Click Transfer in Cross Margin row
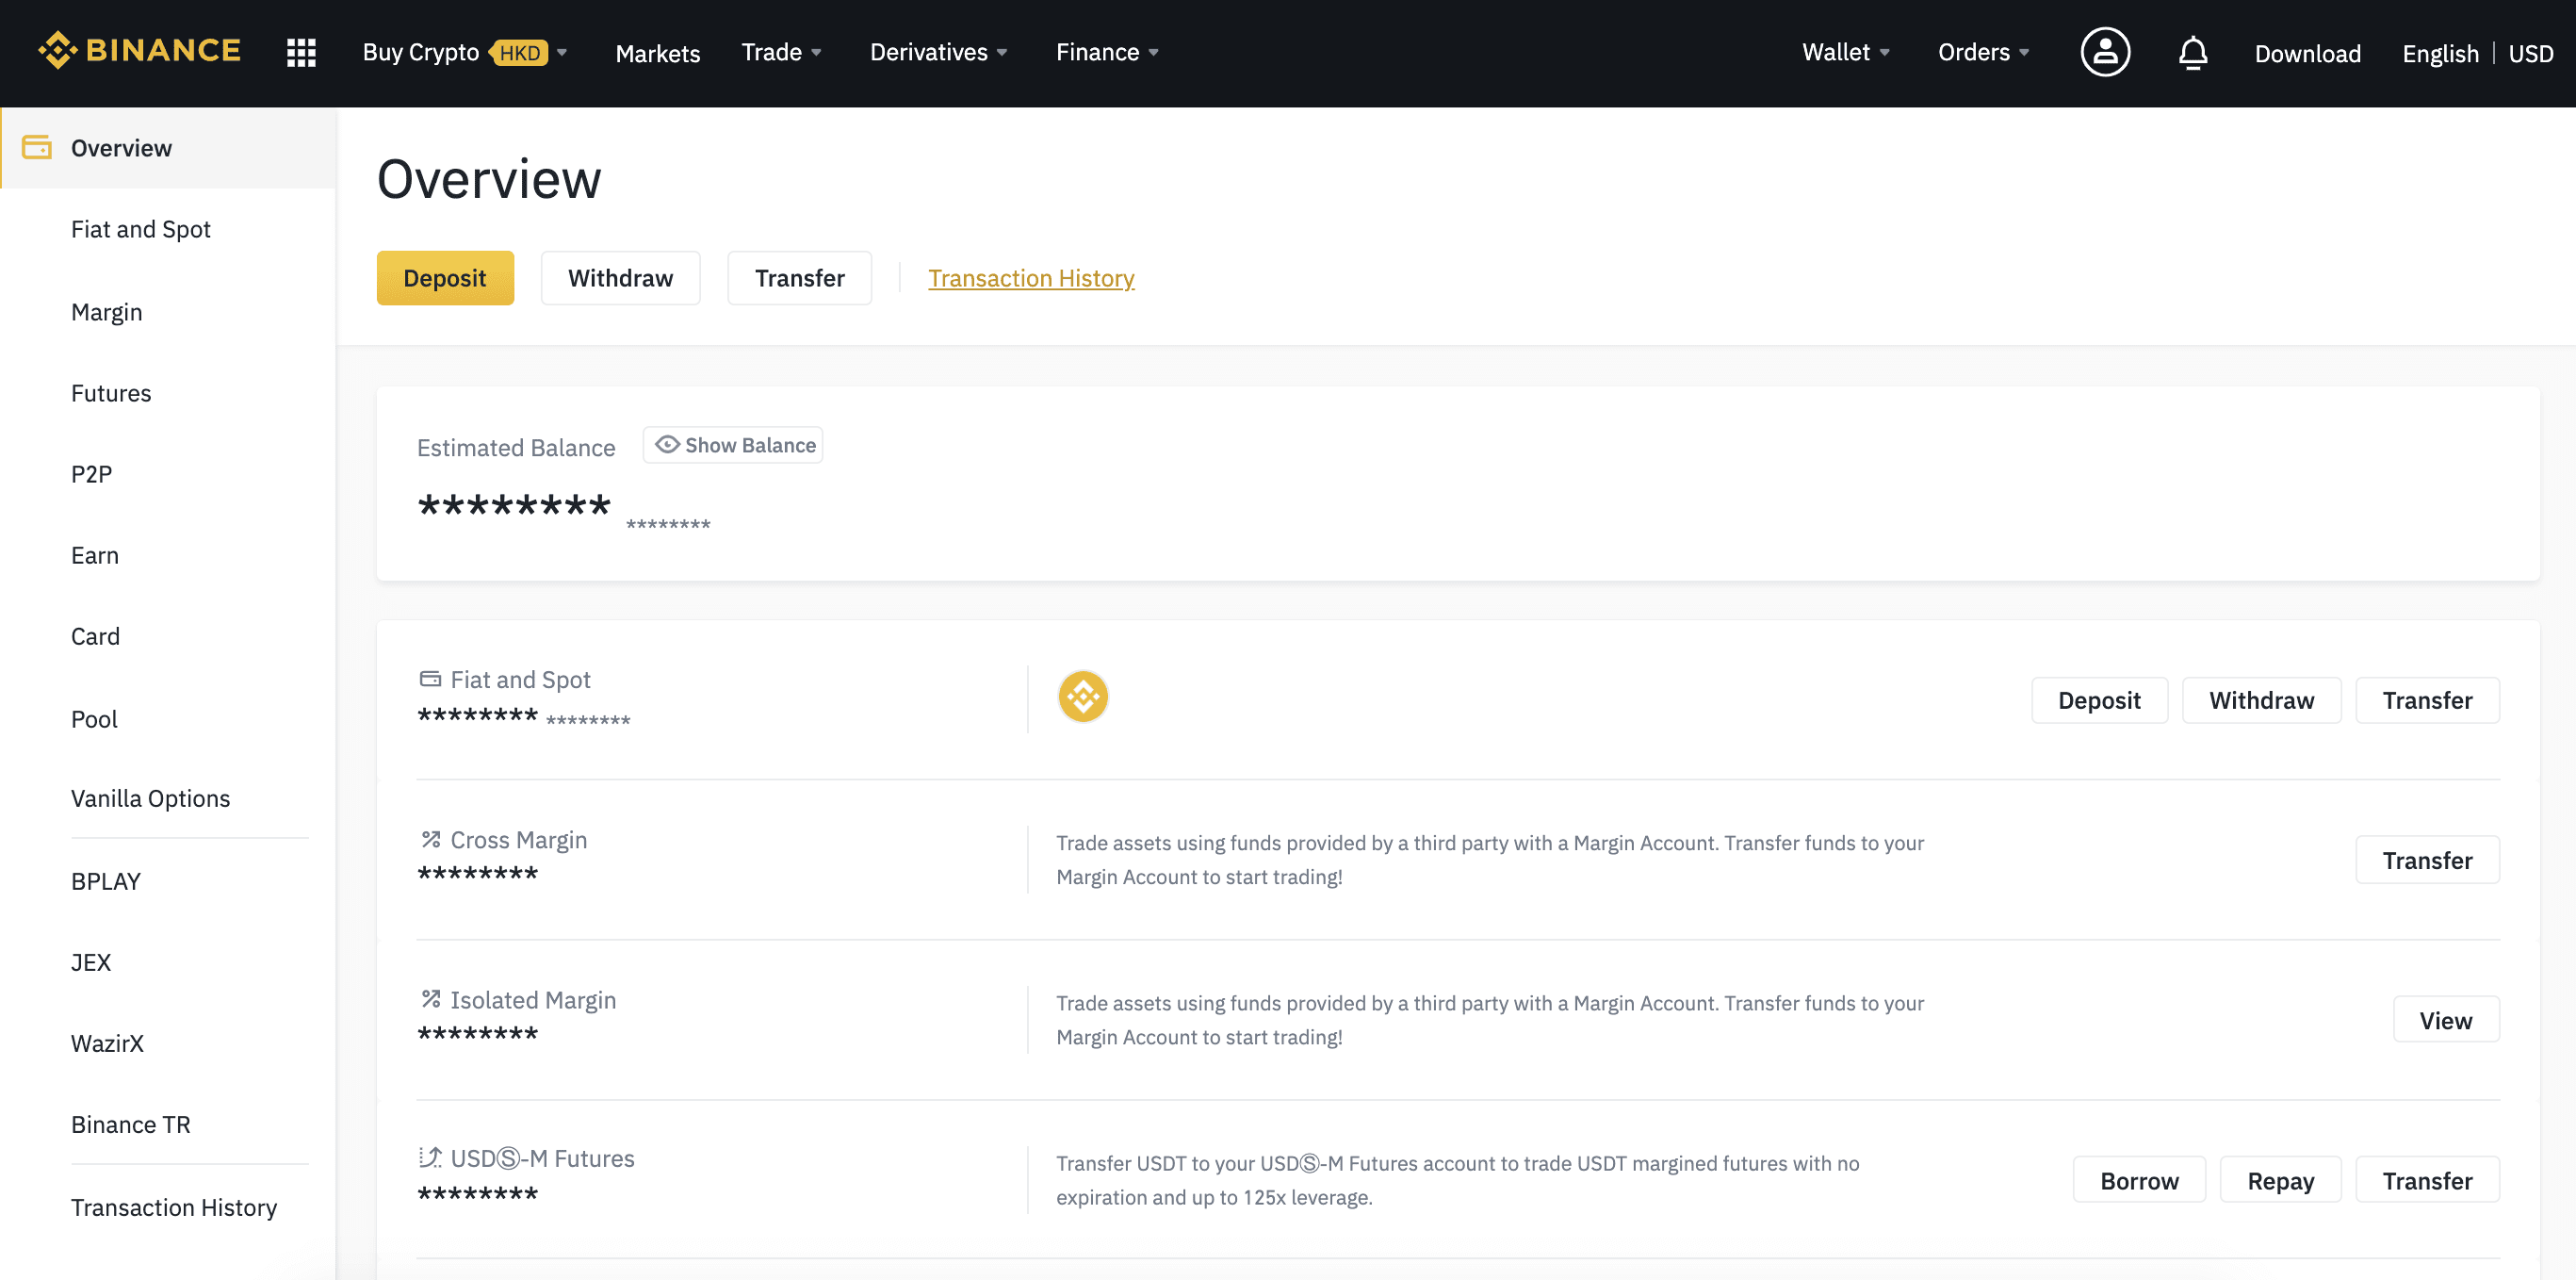Image resolution: width=2576 pixels, height=1280 pixels. 2427,860
